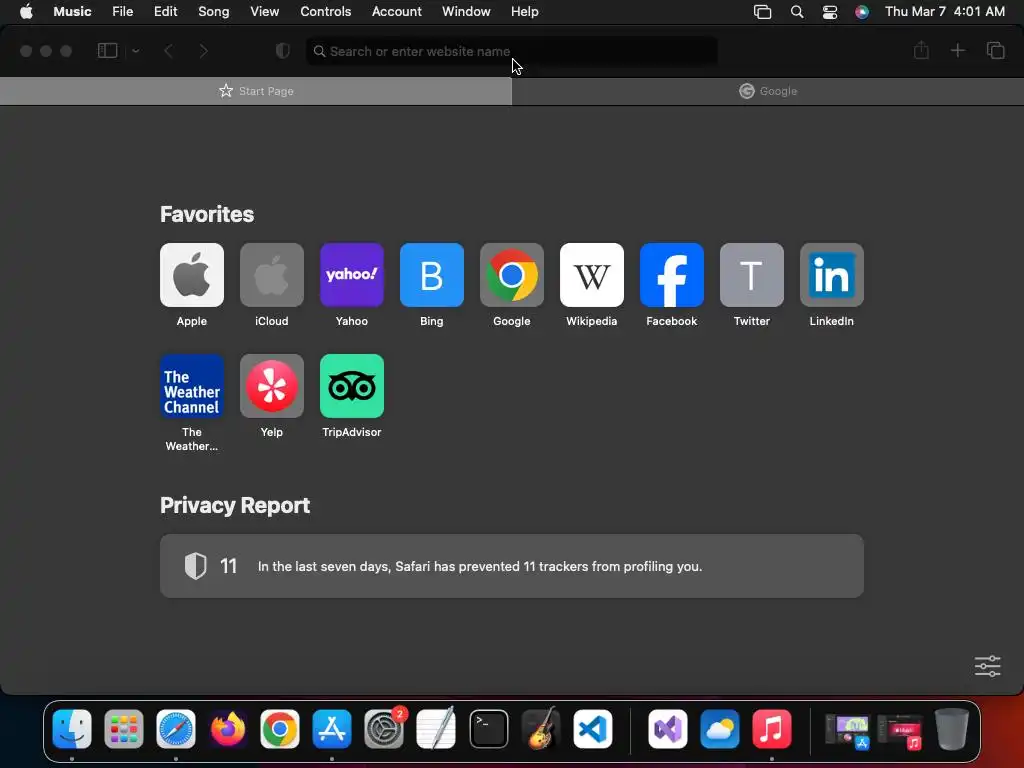Open the Help menu
1024x768 pixels.
click(x=524, y=11)
